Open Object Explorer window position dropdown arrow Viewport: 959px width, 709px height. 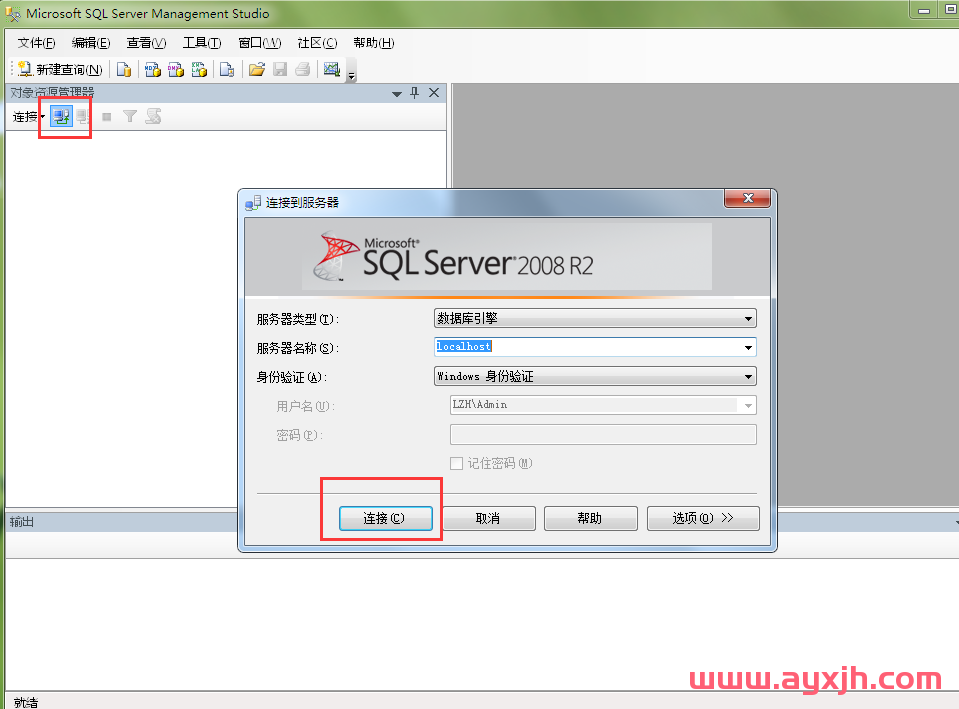click(396, 94)
